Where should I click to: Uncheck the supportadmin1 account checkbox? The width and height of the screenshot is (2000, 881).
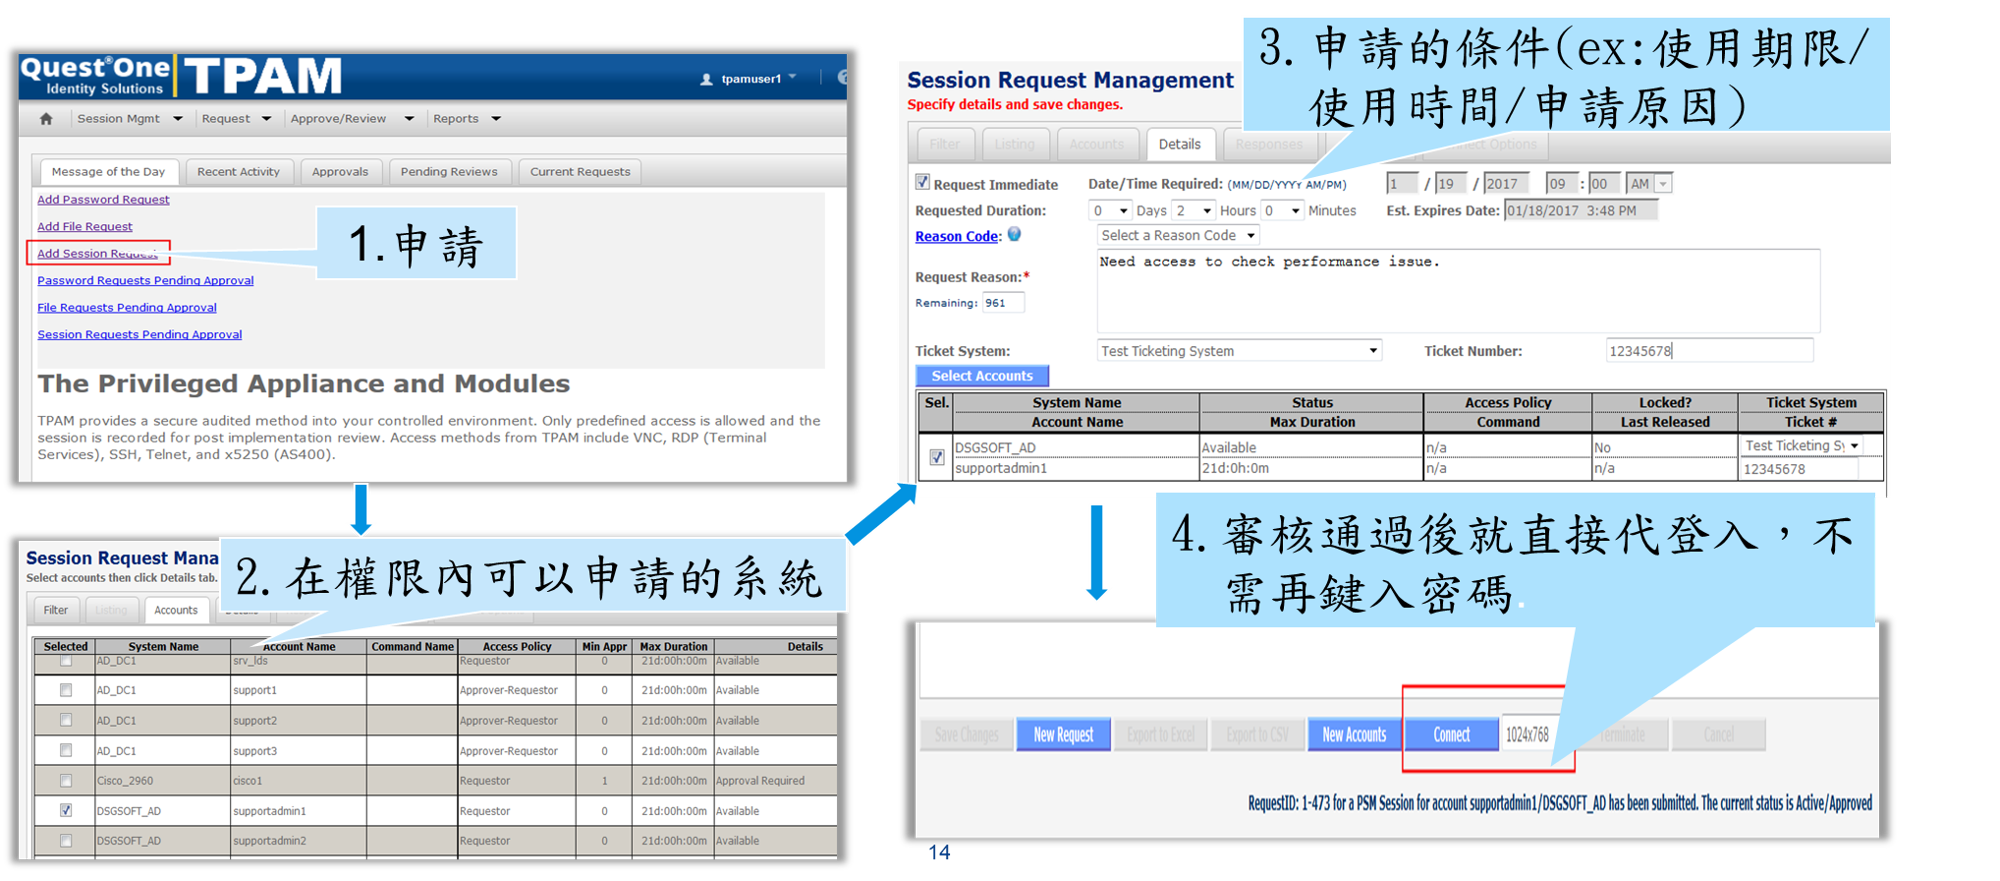pos(66,810)
